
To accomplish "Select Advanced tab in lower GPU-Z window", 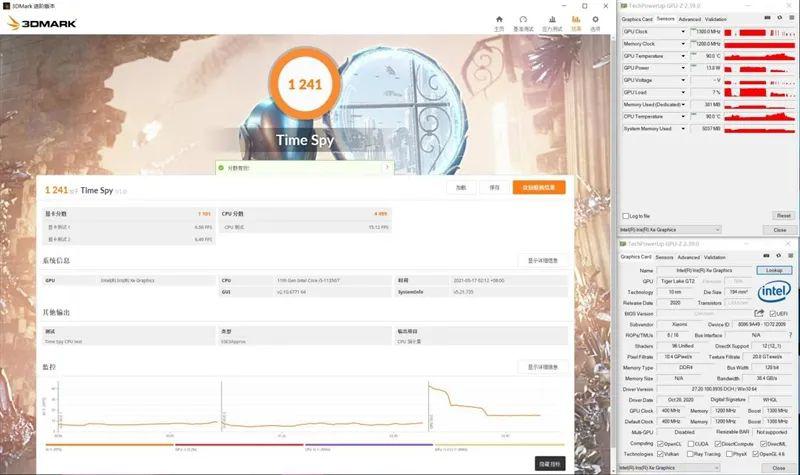I will (x=689, y=258).
